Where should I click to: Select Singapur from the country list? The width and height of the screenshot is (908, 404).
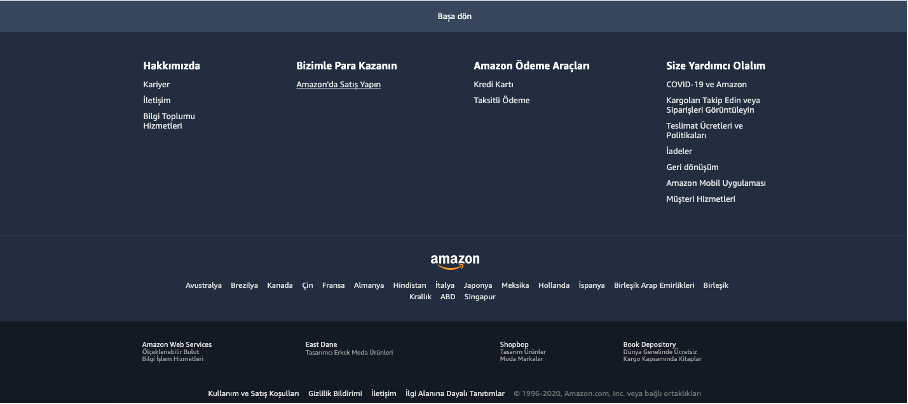480,297
